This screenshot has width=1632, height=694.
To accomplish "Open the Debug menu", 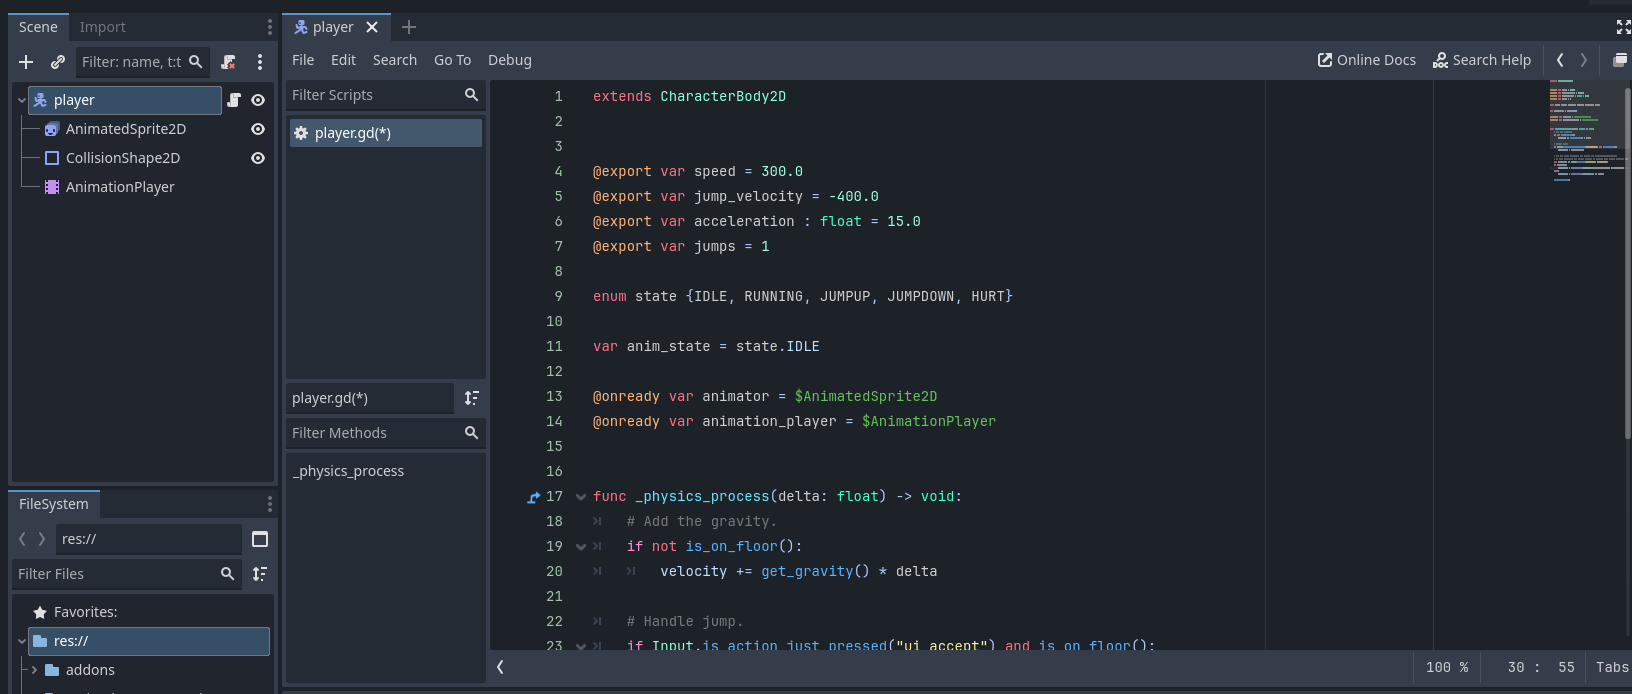I will (510, 60).
